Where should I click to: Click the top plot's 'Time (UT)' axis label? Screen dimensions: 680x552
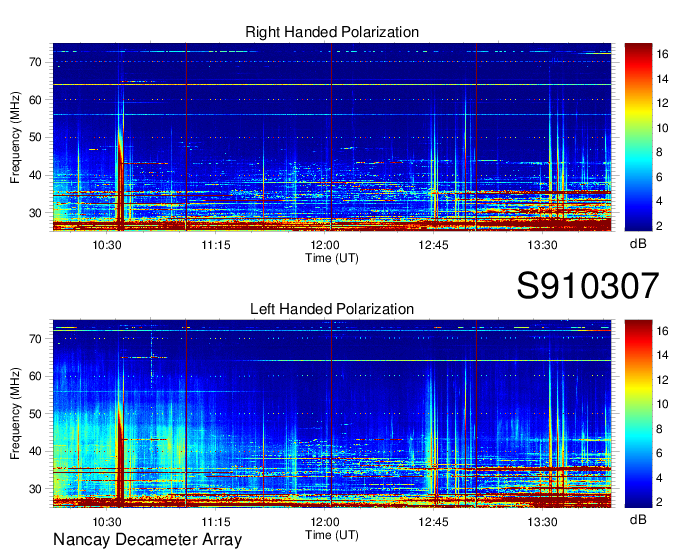click(x=332, y=258)
